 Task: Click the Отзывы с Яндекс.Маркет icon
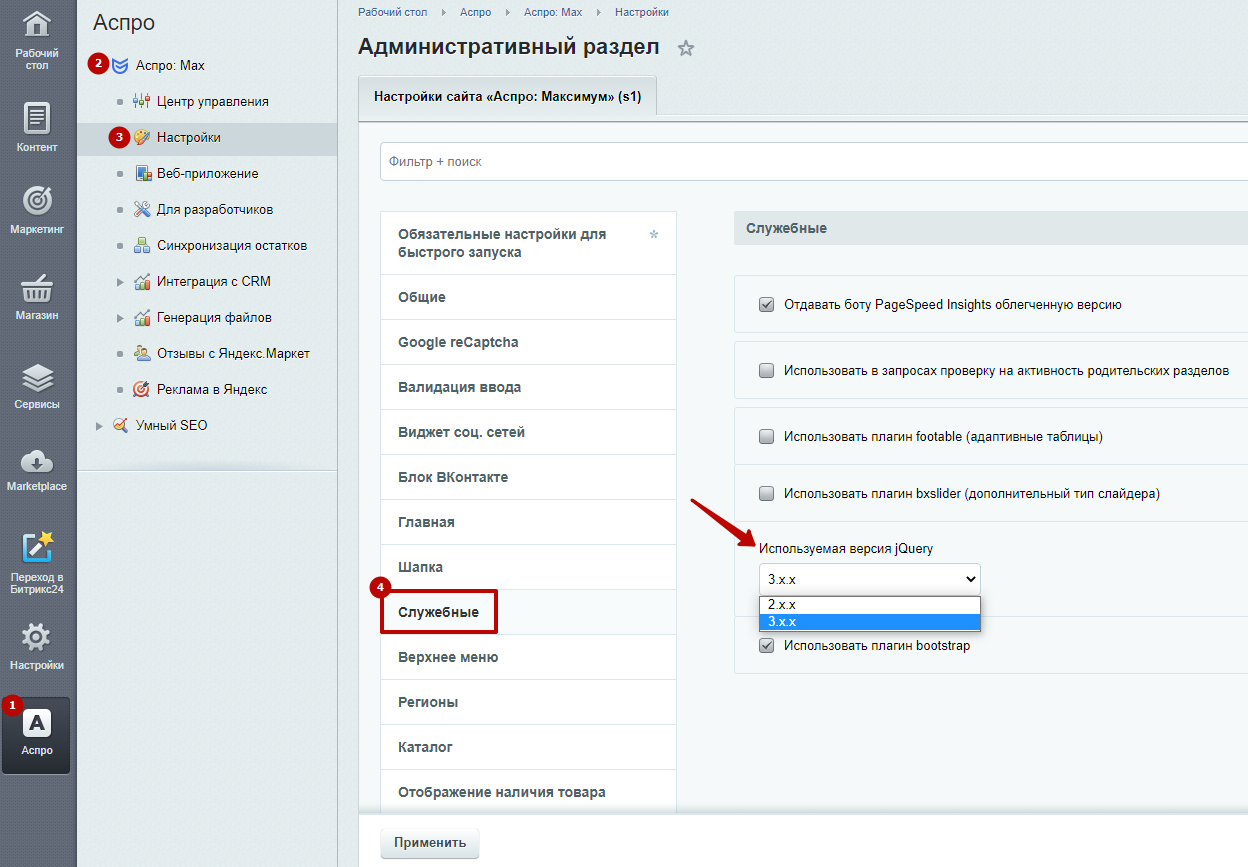coord(141,353)
